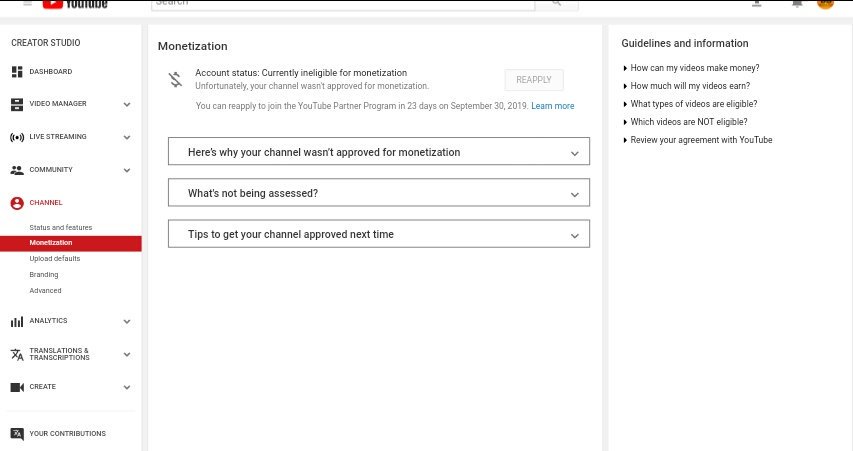Click Your Contributions menu label
This screenshot has width=853, height=451.
point(67,434)
